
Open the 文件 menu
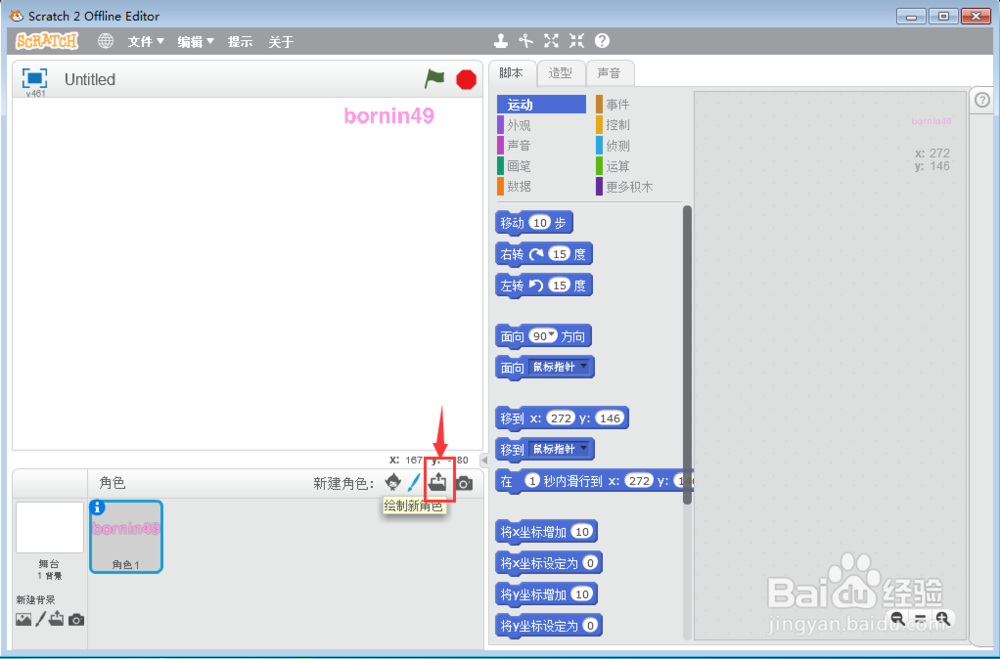pos(146,41)
